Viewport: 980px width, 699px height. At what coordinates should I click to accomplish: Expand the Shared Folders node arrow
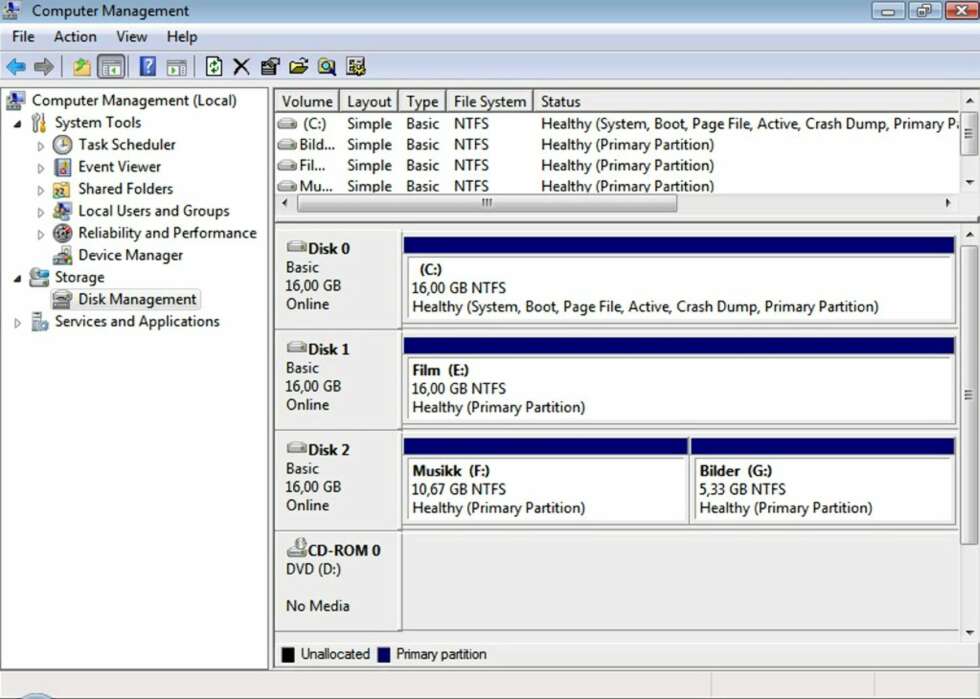(41, 190)
